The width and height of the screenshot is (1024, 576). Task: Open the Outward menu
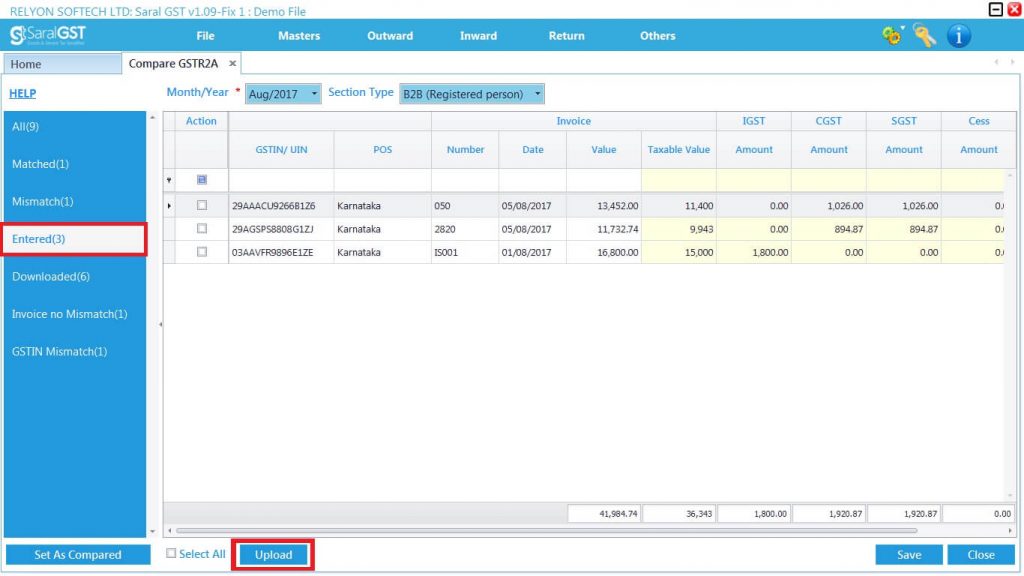tap(390, 36)
